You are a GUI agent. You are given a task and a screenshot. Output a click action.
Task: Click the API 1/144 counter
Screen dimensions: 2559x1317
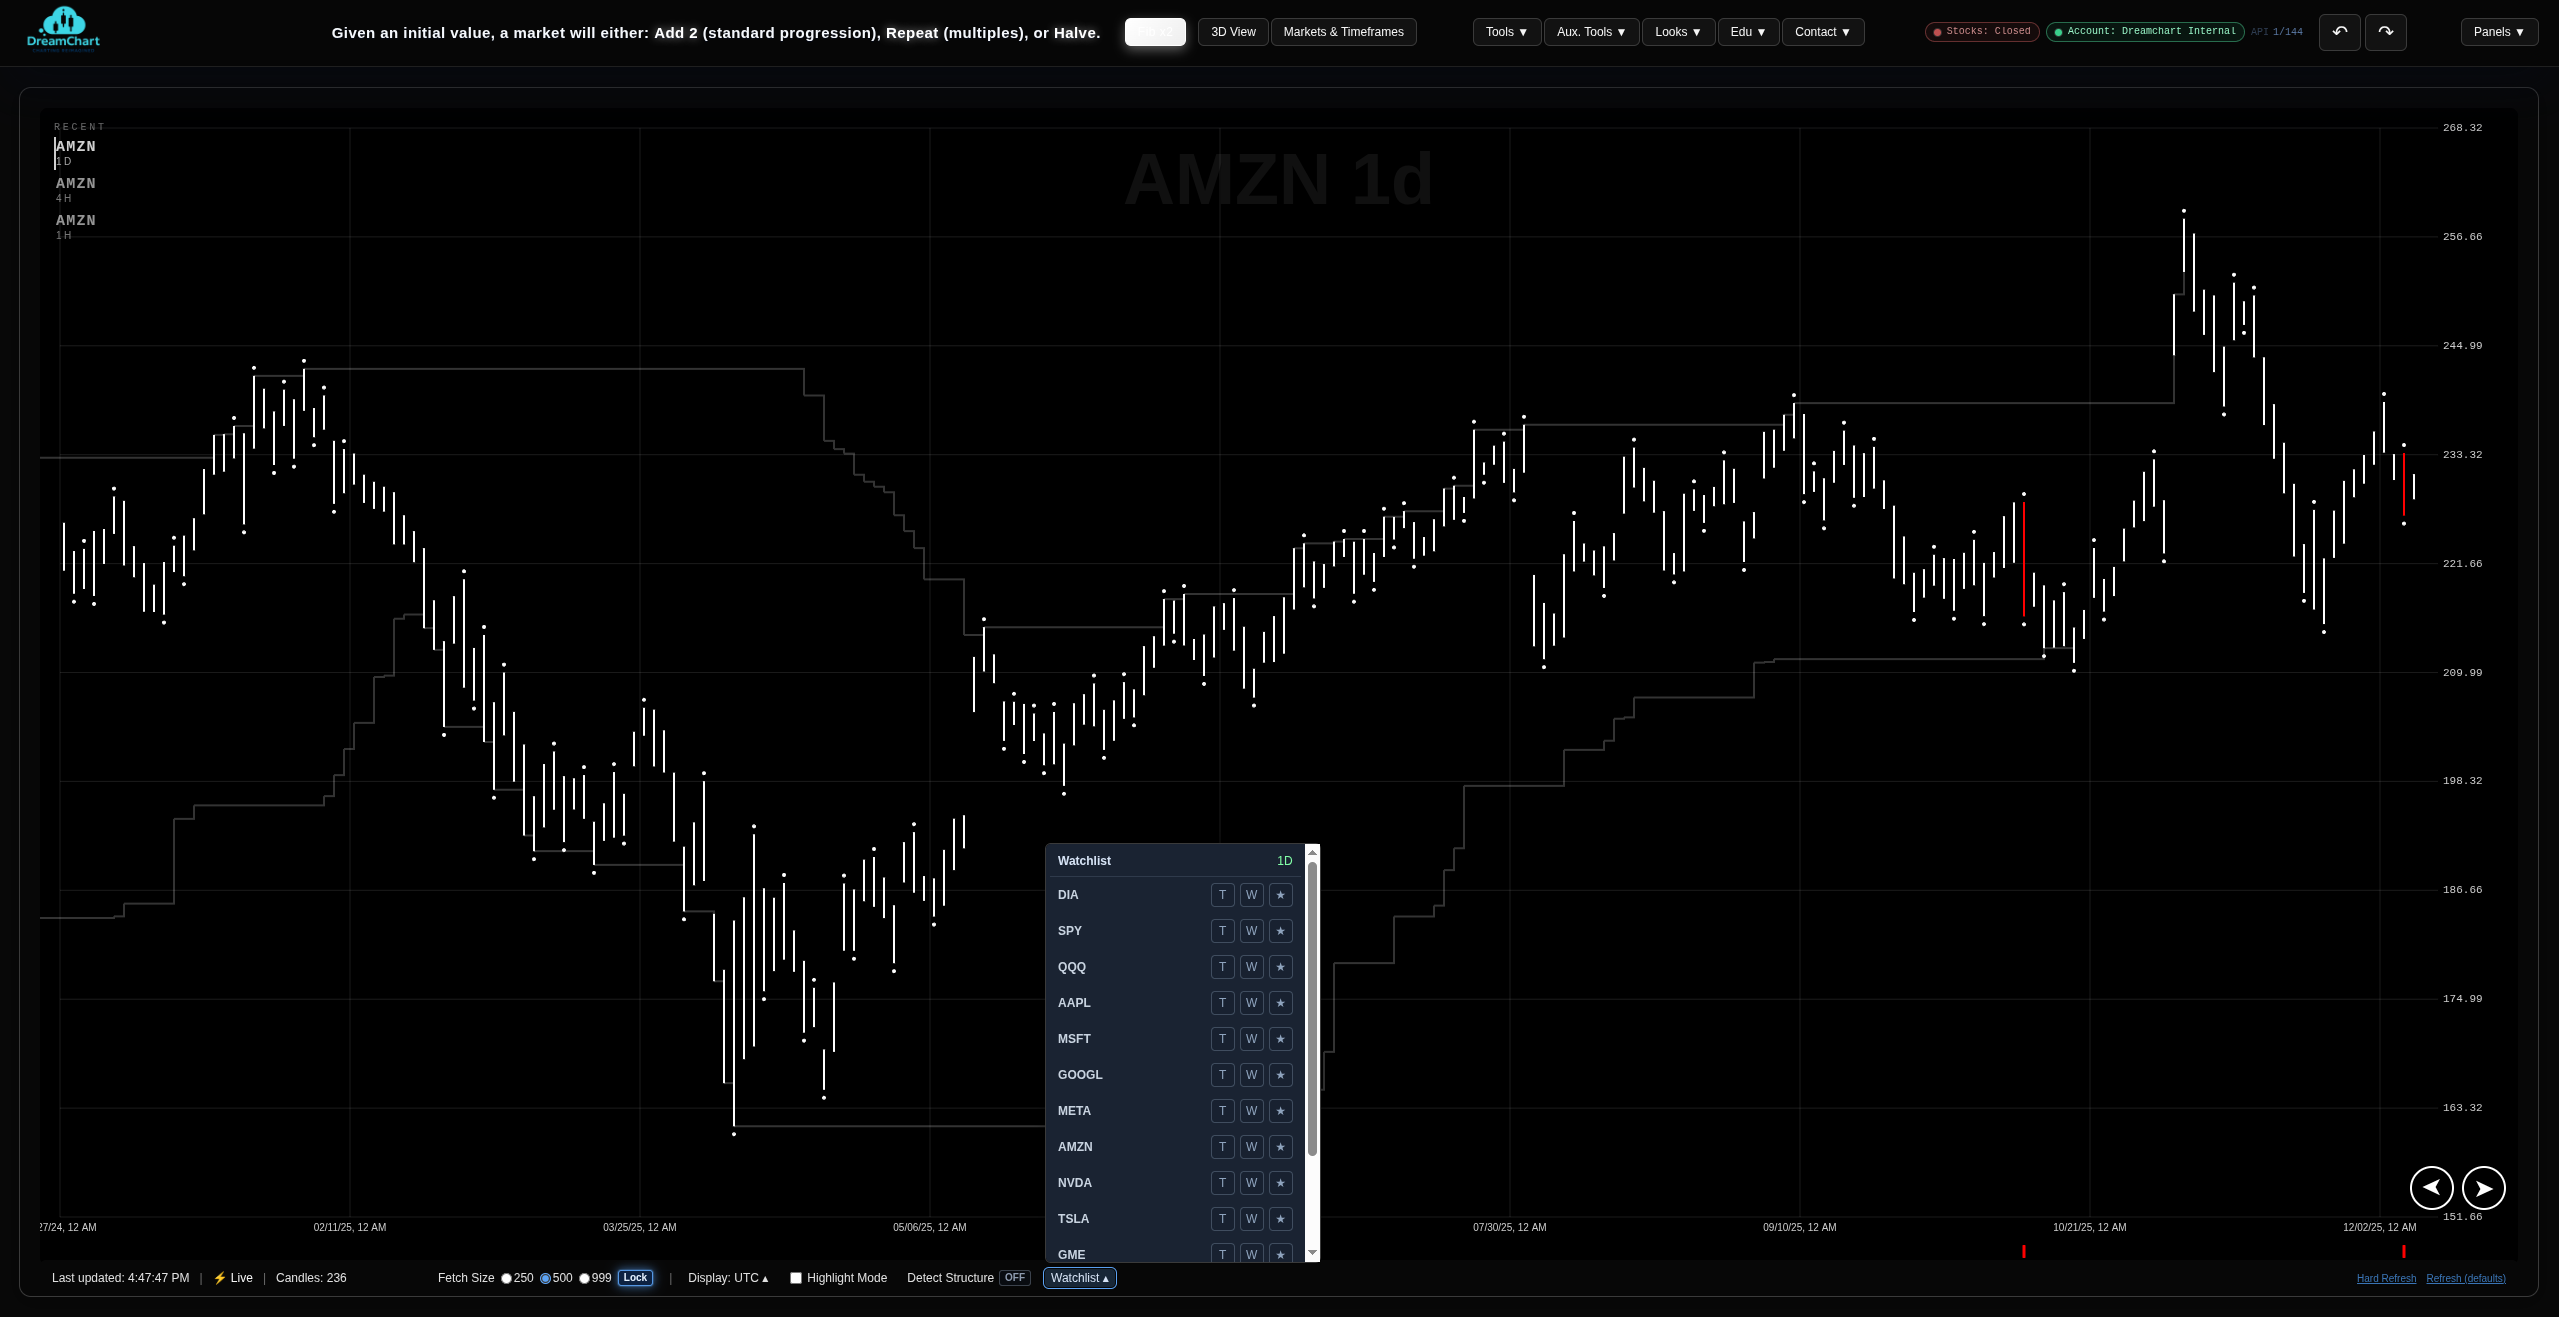point(2276,32)
